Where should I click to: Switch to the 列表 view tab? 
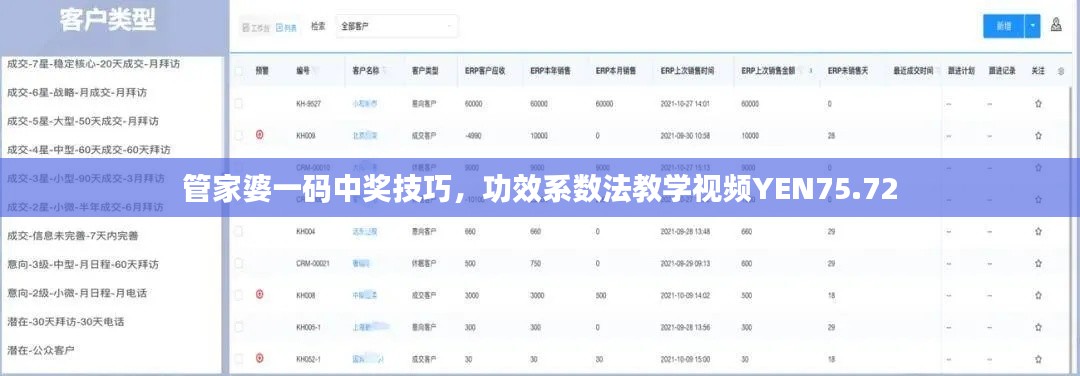click(287, 28)
